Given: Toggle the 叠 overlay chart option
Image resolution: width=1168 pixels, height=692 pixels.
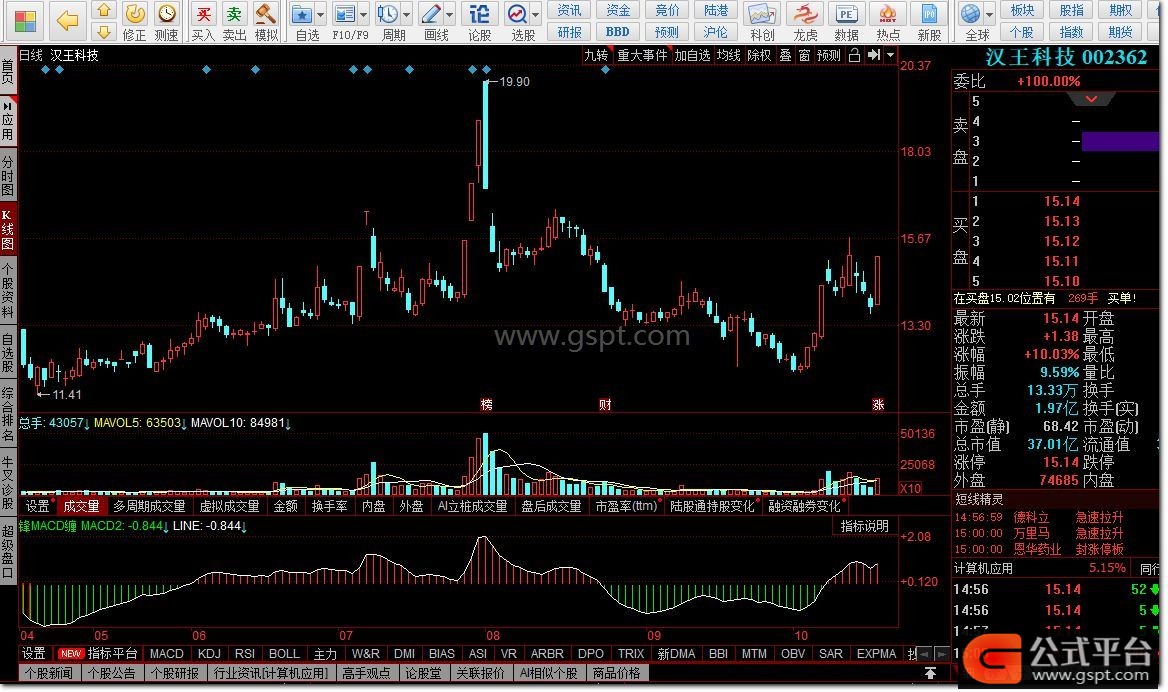Looking at the screenshot, I should [x=785, y=55].
